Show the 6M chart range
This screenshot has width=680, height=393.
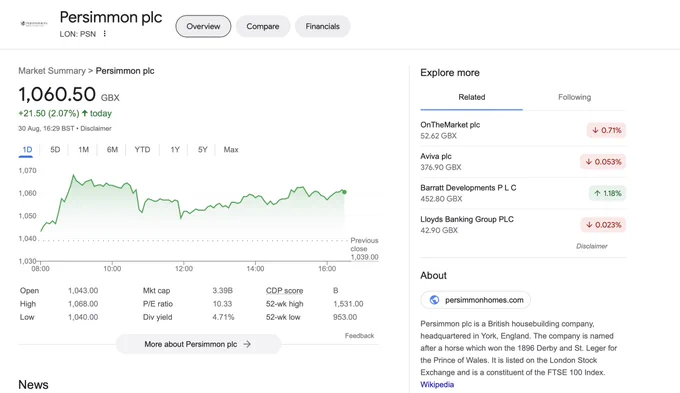[x=112, y=150]
